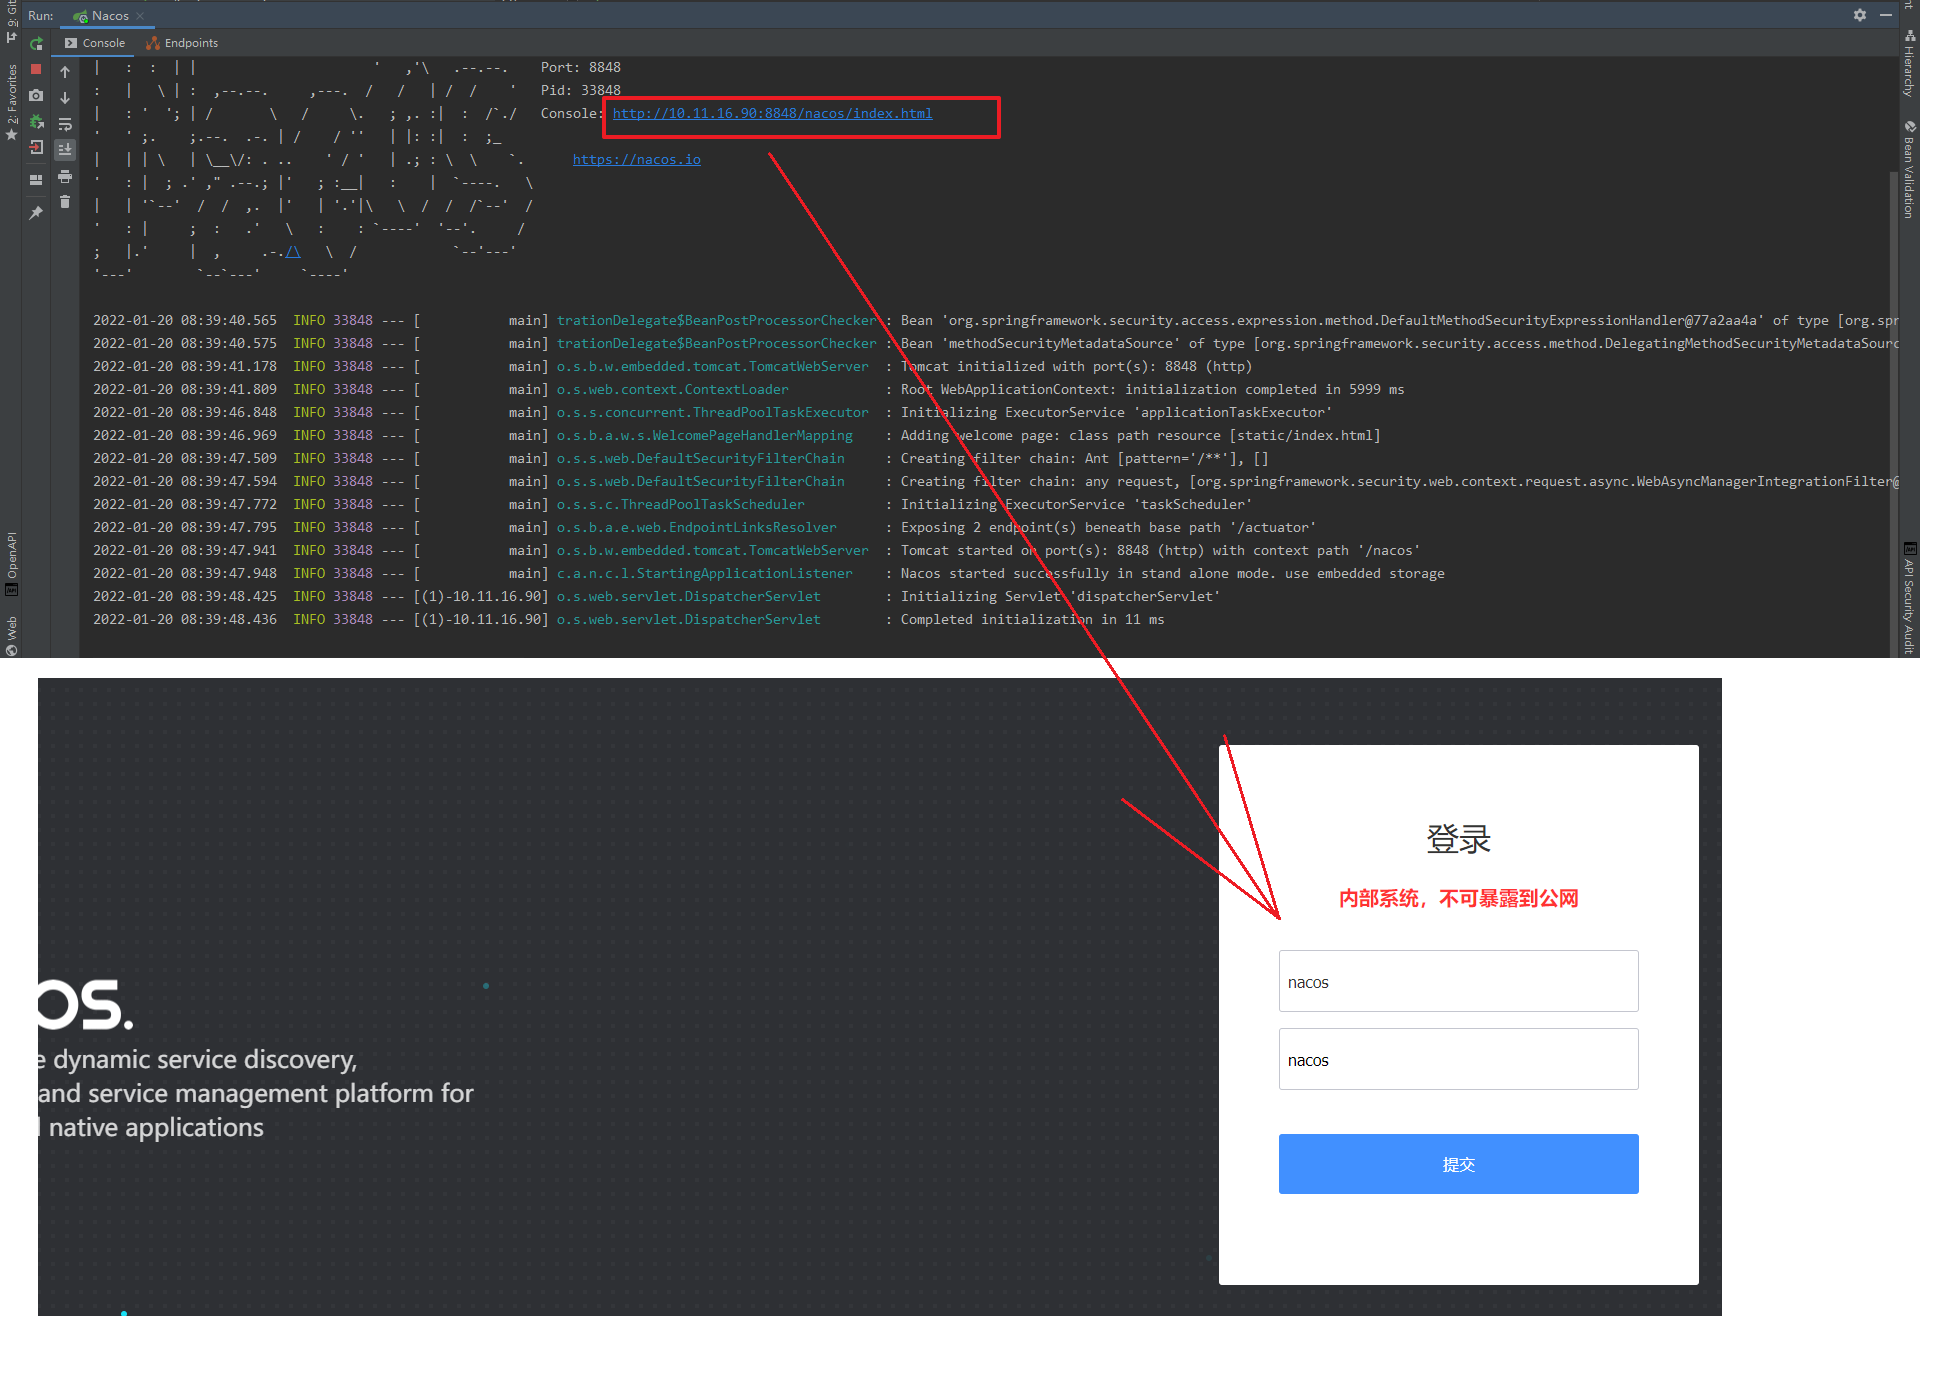Click the exit icon with red arrow
This screenshot has width=1940, height=1380.
[36, 148]
